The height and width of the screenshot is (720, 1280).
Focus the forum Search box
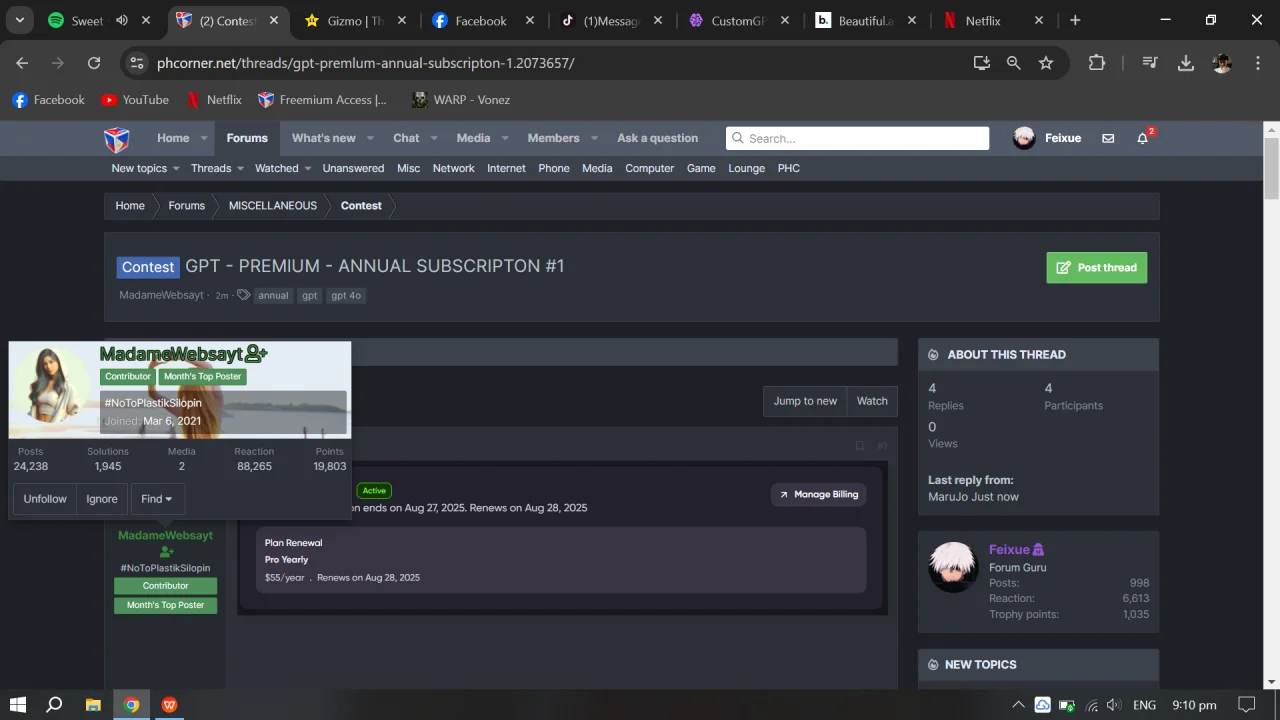pos(857,138)
